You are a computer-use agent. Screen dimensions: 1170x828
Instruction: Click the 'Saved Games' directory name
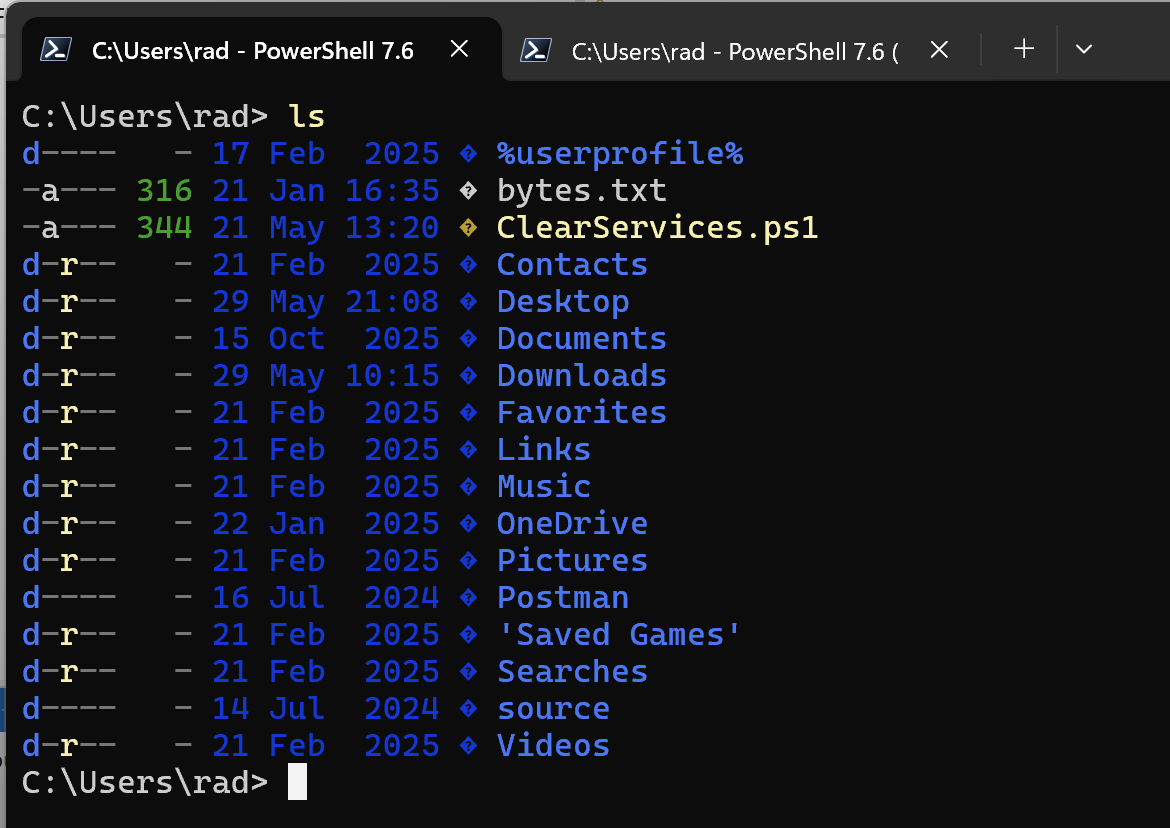pyautogui.click(x=619, y=635)
